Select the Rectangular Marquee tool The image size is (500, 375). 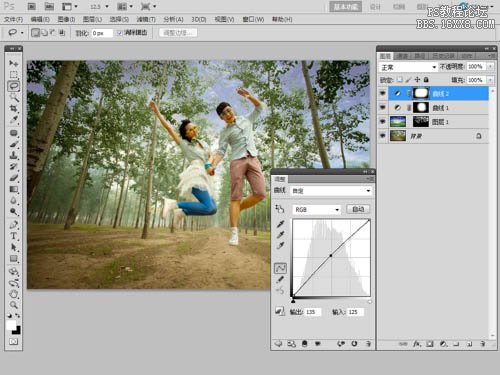[14, 75]
